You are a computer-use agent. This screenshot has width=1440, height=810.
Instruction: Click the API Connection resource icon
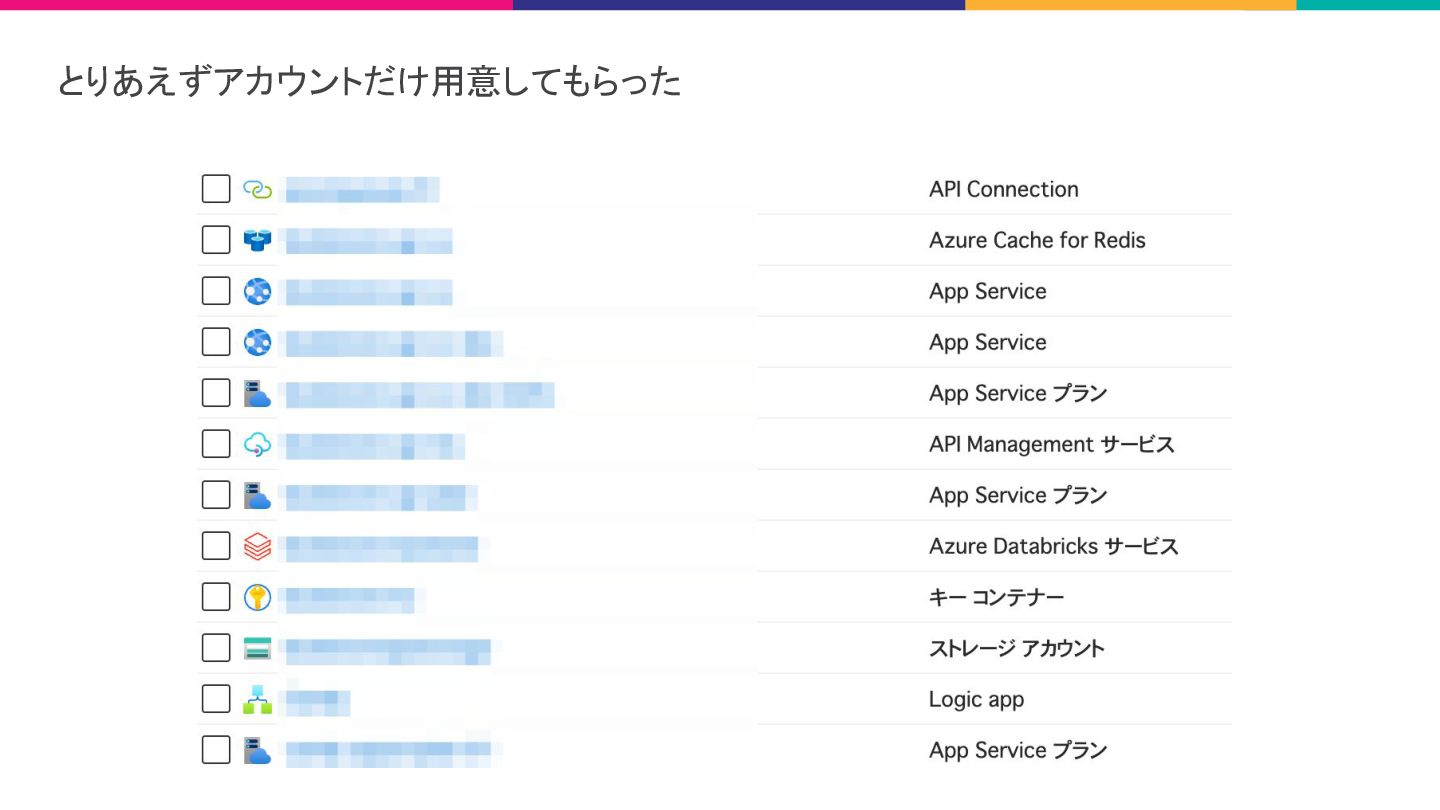click(x=257, y=189)
